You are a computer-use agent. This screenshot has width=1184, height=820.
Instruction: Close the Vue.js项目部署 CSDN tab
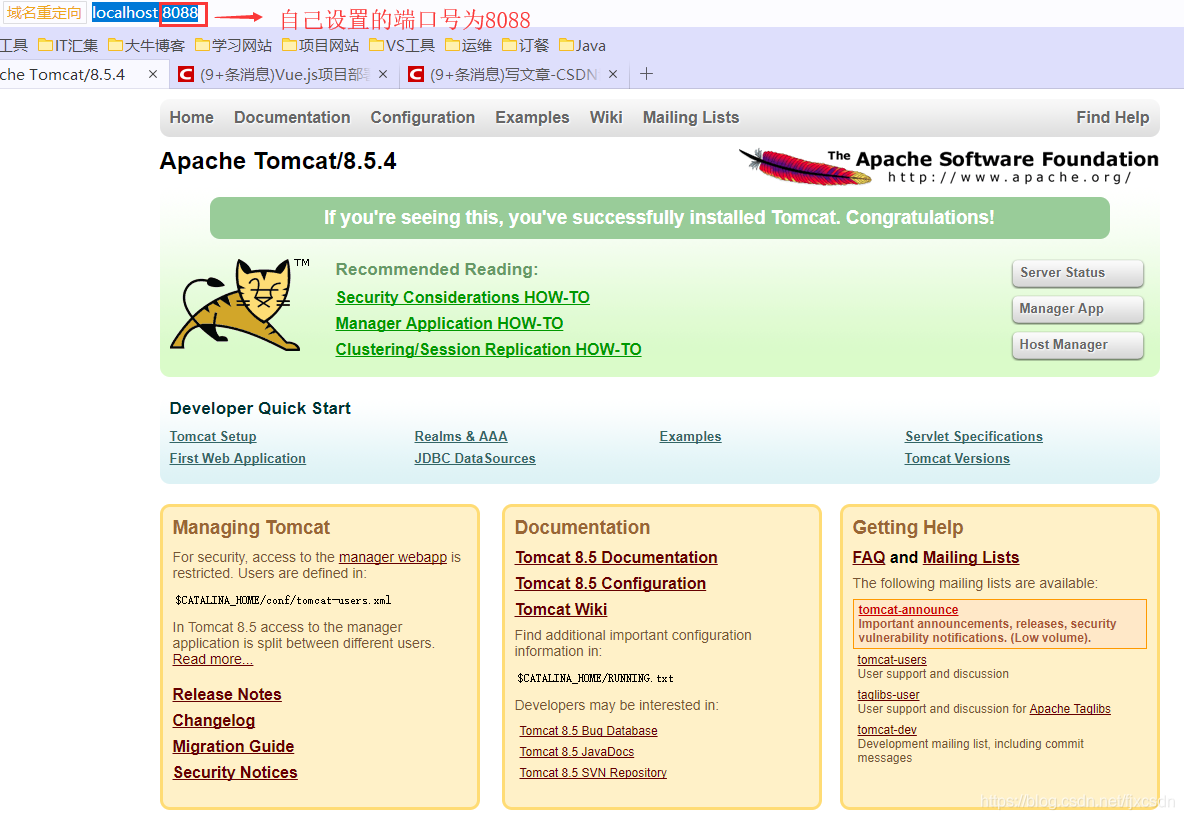383,74
